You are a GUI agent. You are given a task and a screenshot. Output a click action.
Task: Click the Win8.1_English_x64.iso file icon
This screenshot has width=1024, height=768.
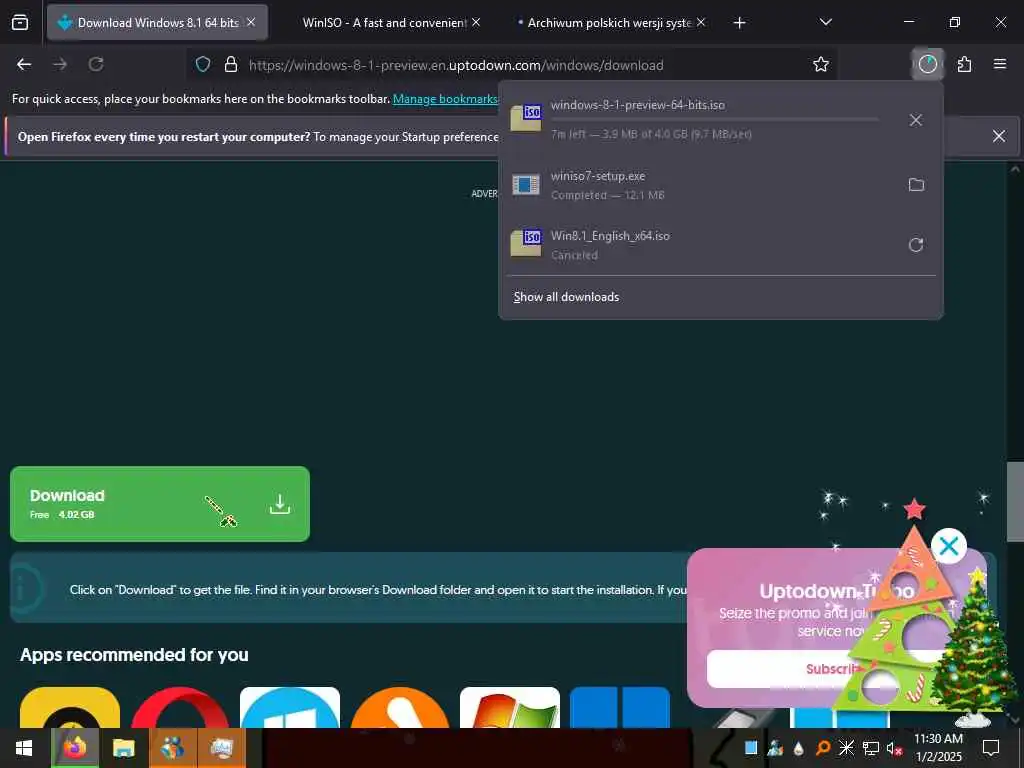coord(526,243)
